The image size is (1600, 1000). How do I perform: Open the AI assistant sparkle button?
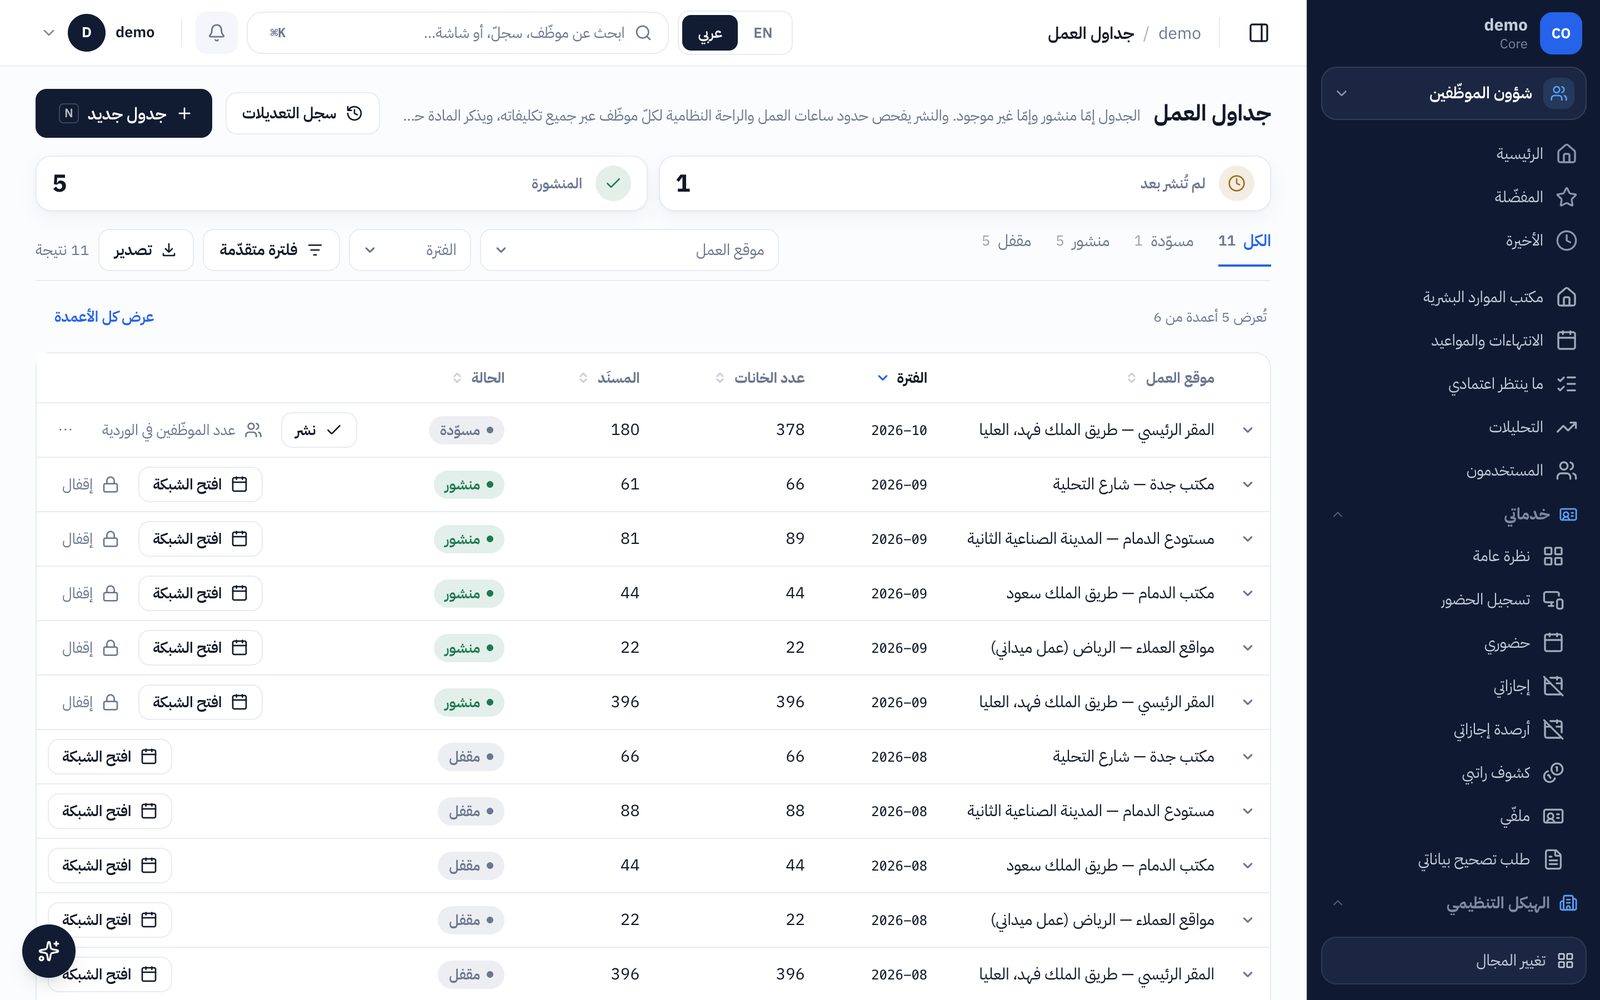[49, 951]
